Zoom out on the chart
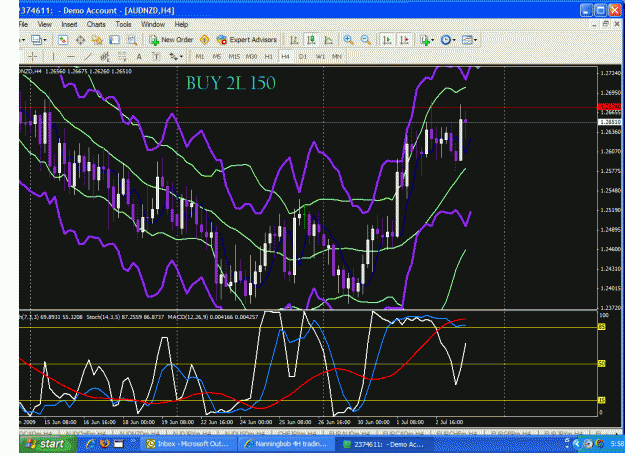 [366, 40]
